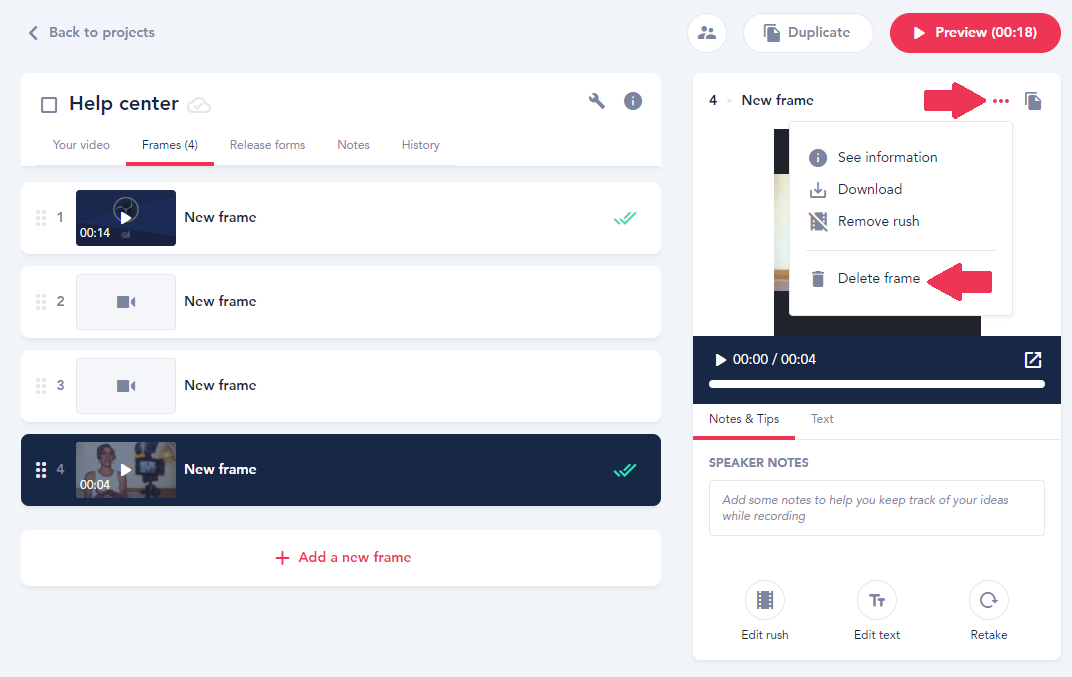Select Delete frame from the menu
The width and height of the screenshot is (1072, 677).
(878, 279)
